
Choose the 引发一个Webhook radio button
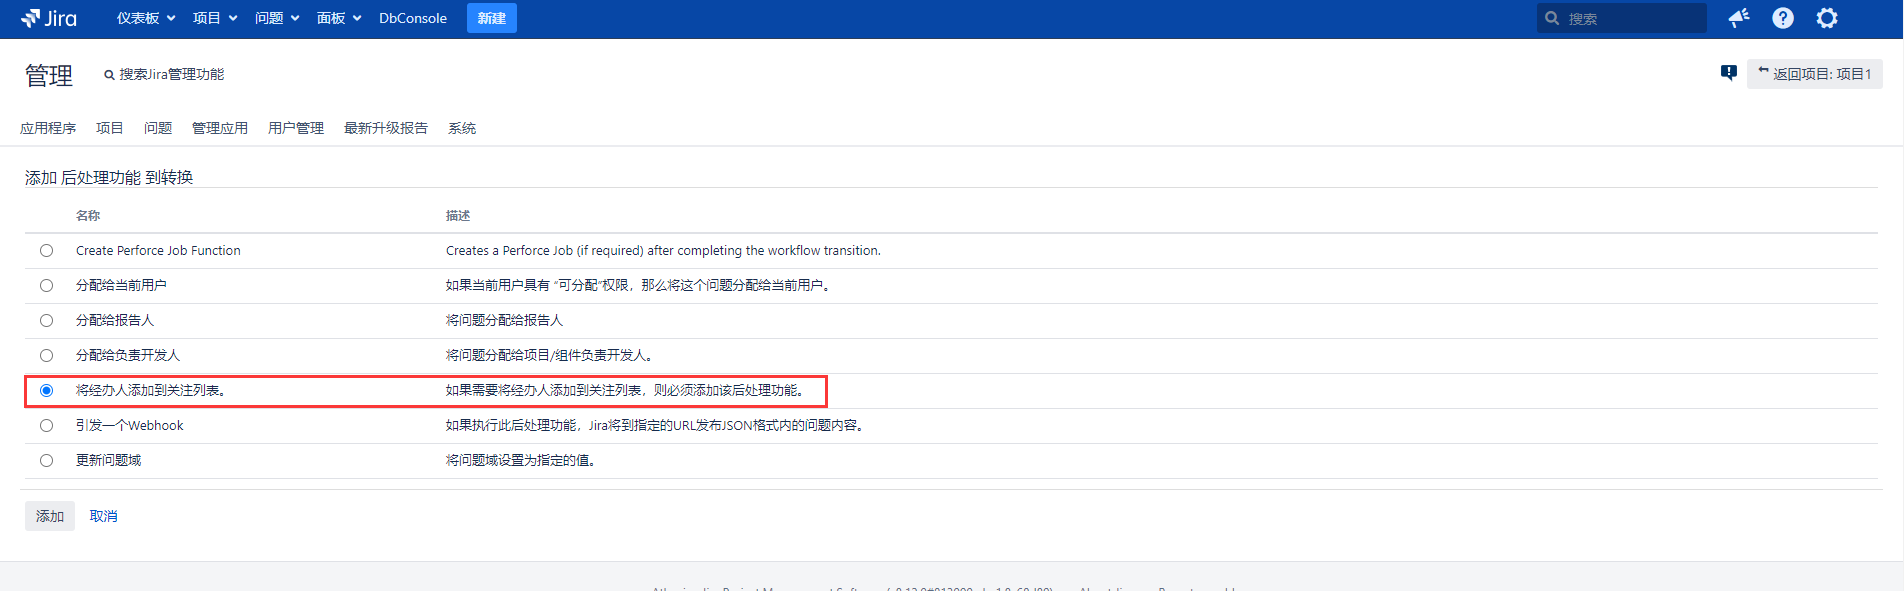pos(47,426)
